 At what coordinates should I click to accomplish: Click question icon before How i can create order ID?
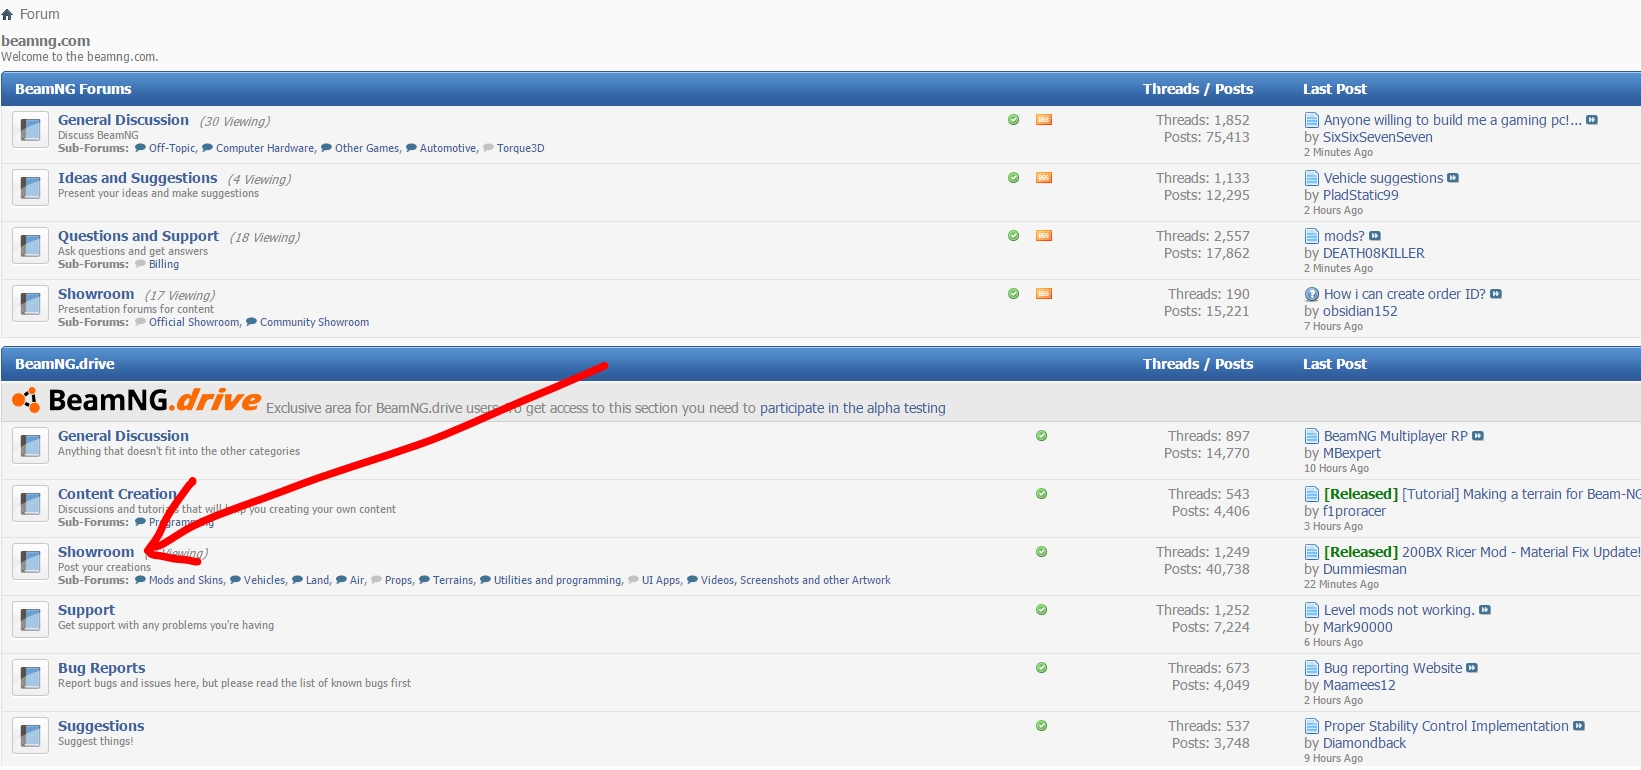pos(1312,294)
